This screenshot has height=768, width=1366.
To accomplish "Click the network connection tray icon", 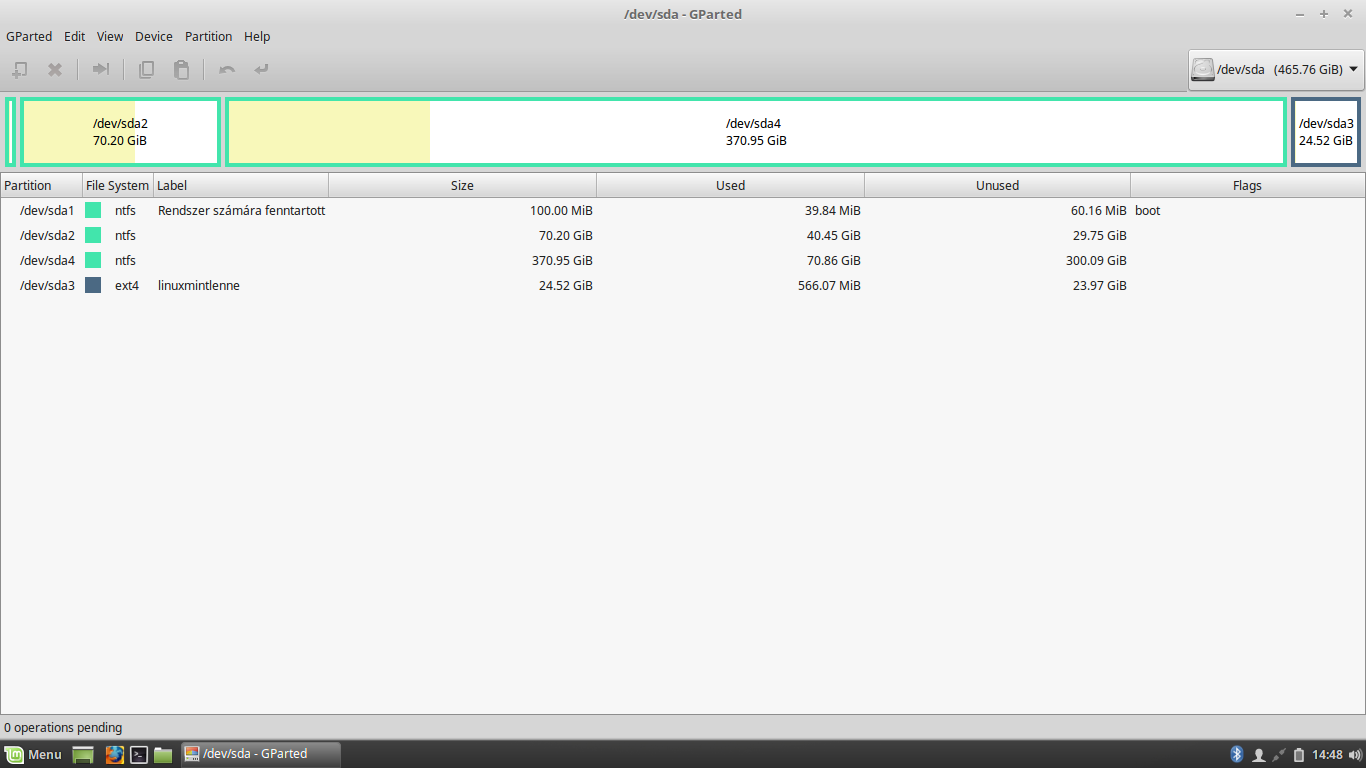I will (x=1279, y=755).
